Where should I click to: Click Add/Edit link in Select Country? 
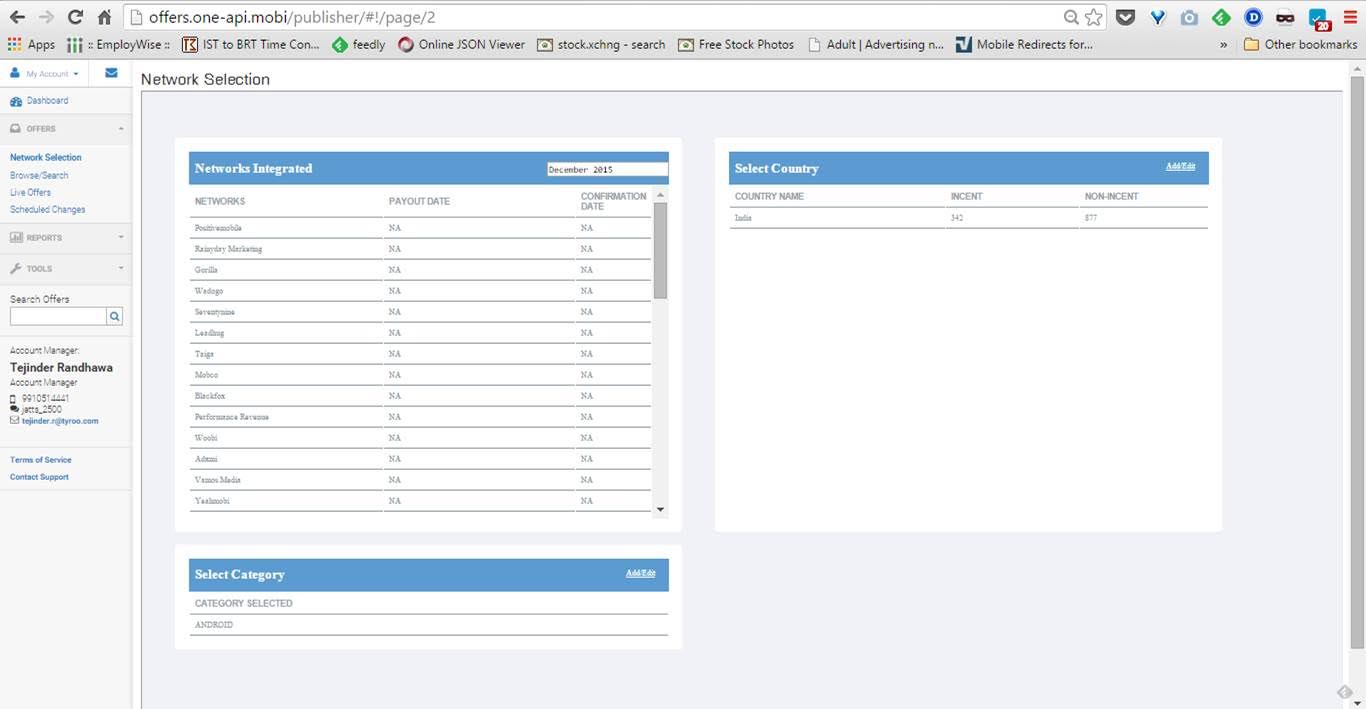(1180, 166)
